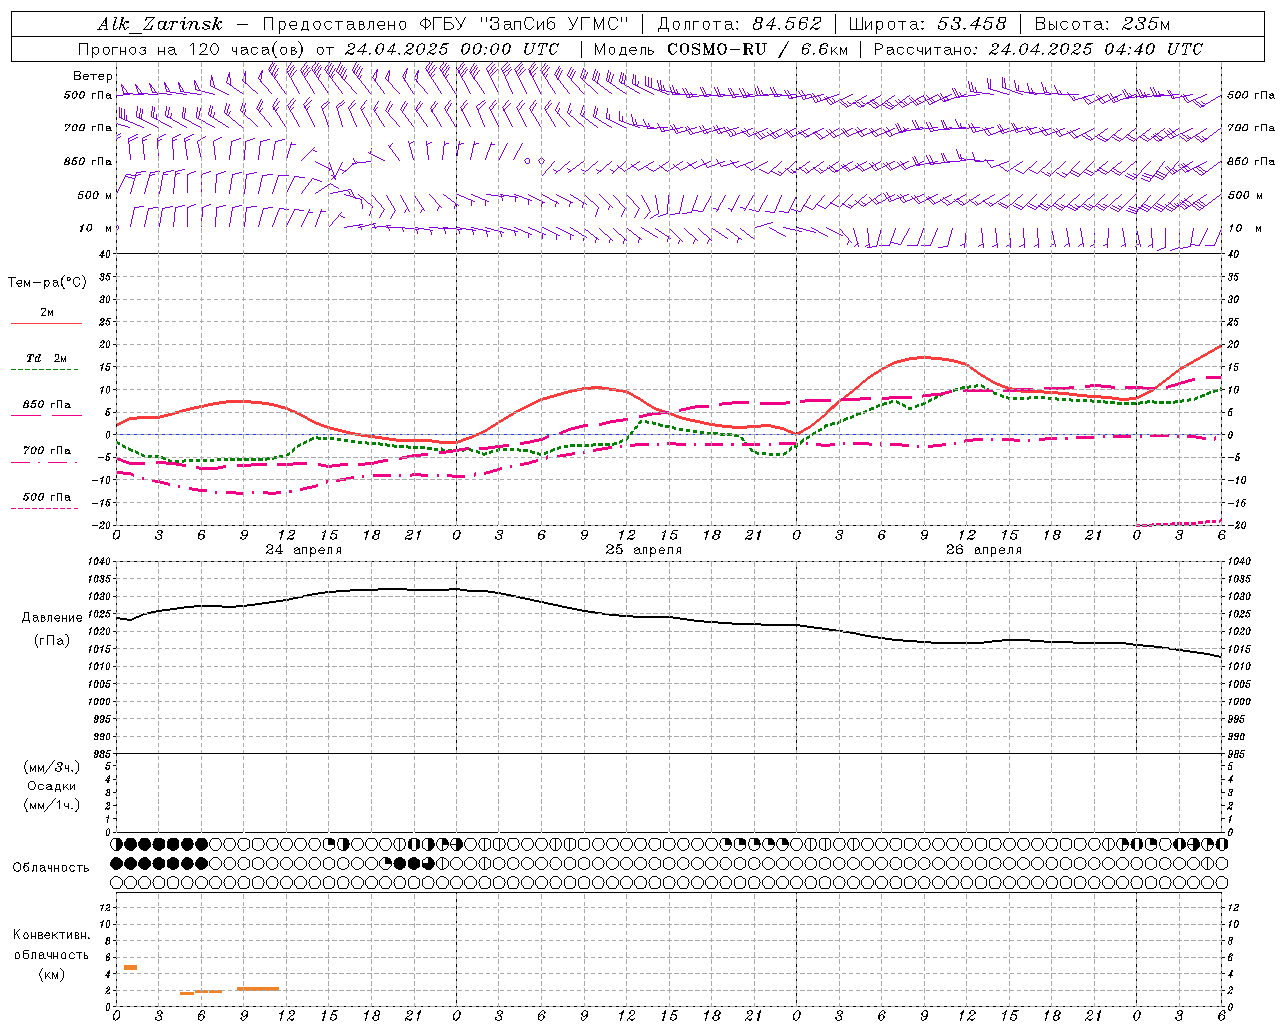The image size is (1280, 1024).
Task: Click the solid line sample above '2м' legend
Action: click(x=46, y=324)
